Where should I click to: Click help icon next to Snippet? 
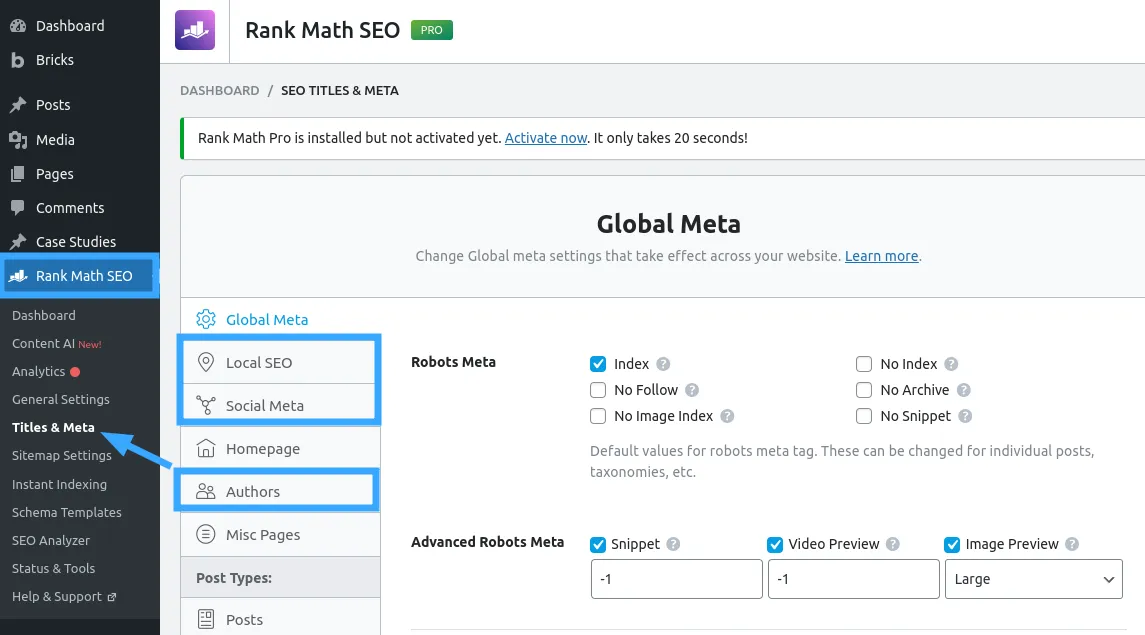click(673, 544)
